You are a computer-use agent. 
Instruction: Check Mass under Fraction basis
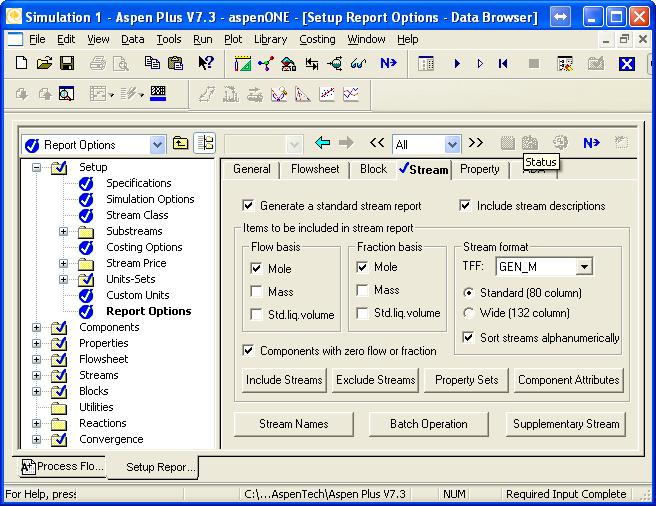tap(362, 290)
